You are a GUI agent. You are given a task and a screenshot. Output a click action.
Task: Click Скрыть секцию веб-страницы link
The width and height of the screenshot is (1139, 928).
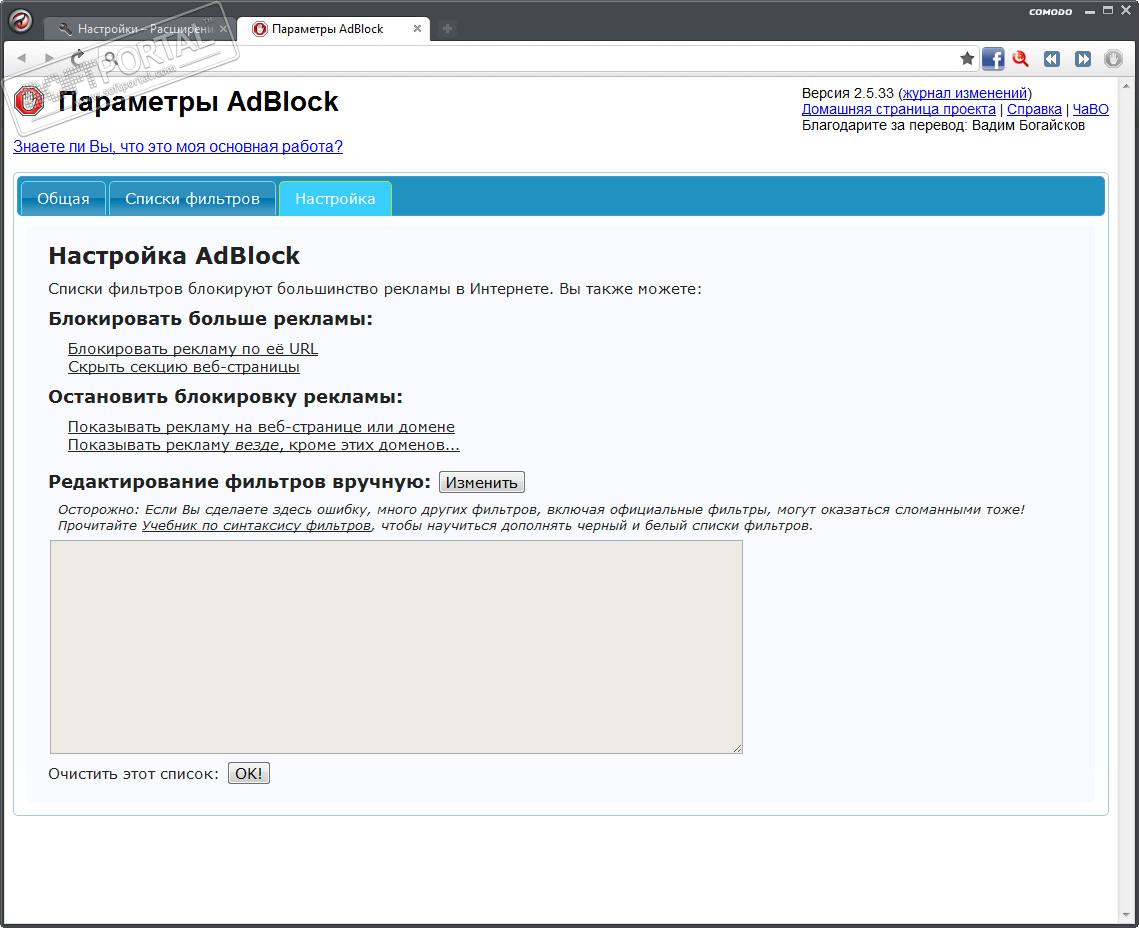[x=184, y=367]
